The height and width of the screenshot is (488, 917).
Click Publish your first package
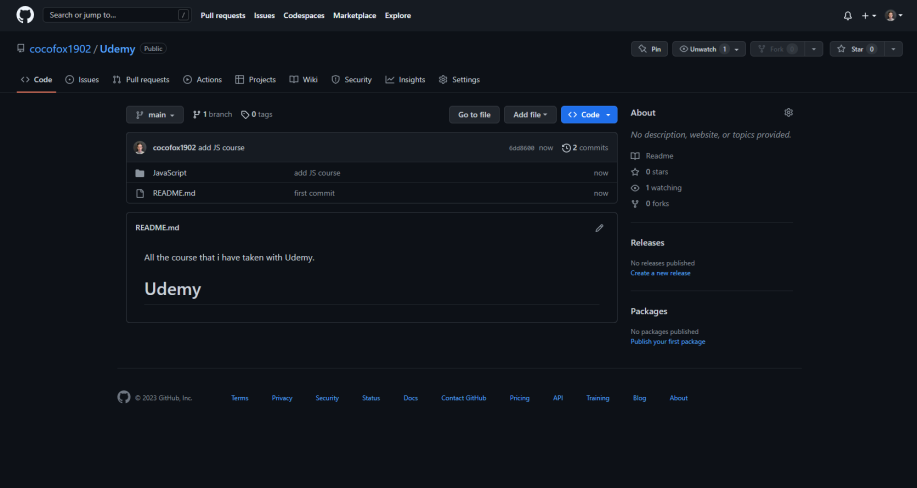point(668,342)
